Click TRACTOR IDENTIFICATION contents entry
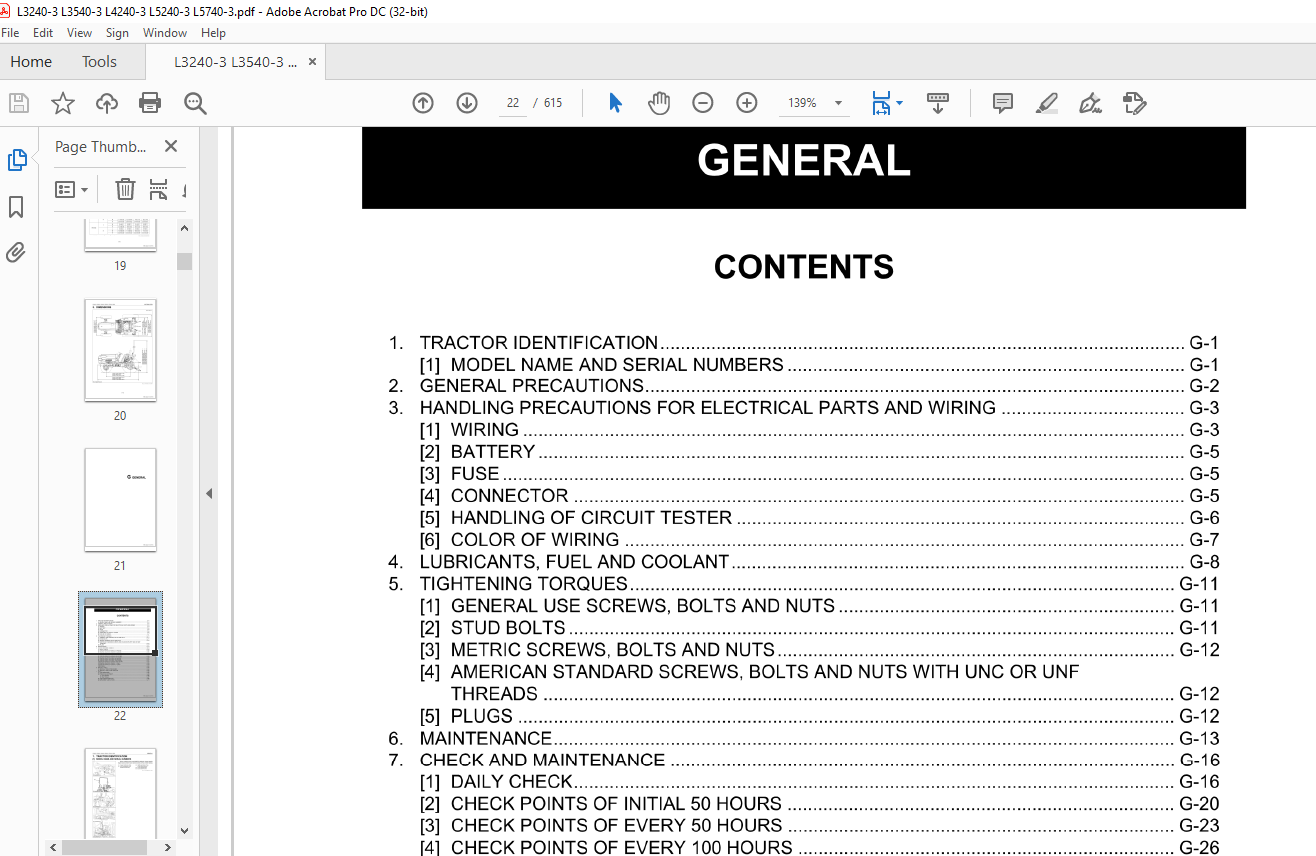This screenshot has width=1316, height=856. pyautogui.click(x=539, y=343)
